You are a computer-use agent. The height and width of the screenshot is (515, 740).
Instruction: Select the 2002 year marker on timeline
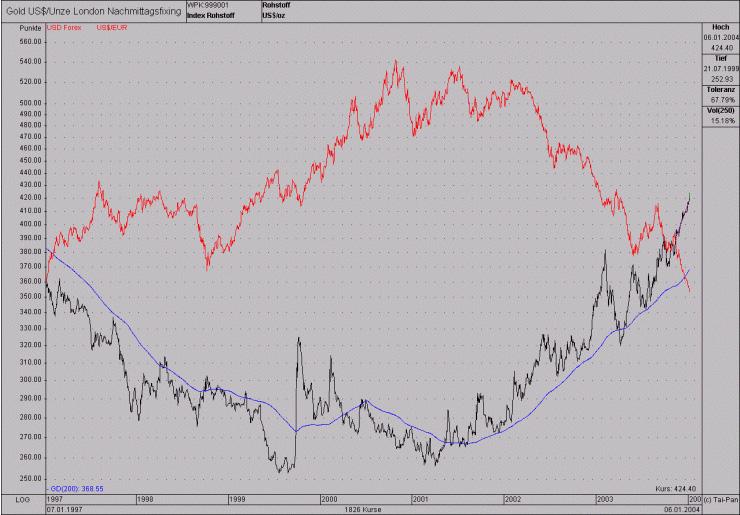coord(513,499)
